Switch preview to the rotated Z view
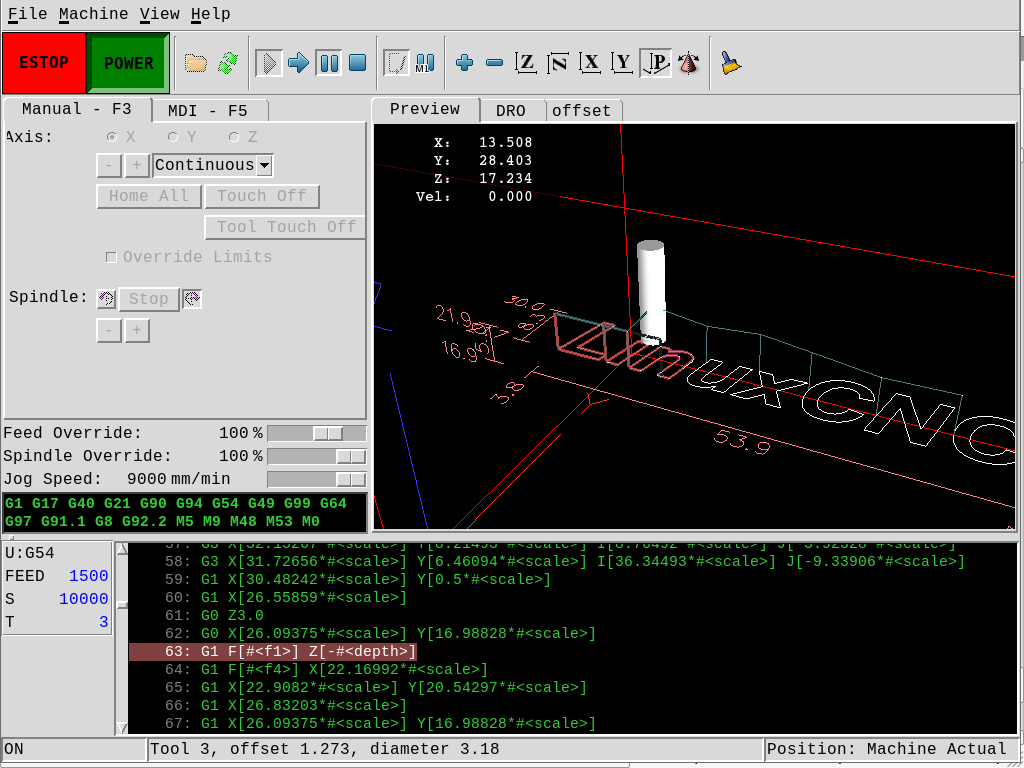This screenshot has width=1024, height=768. 558,63
